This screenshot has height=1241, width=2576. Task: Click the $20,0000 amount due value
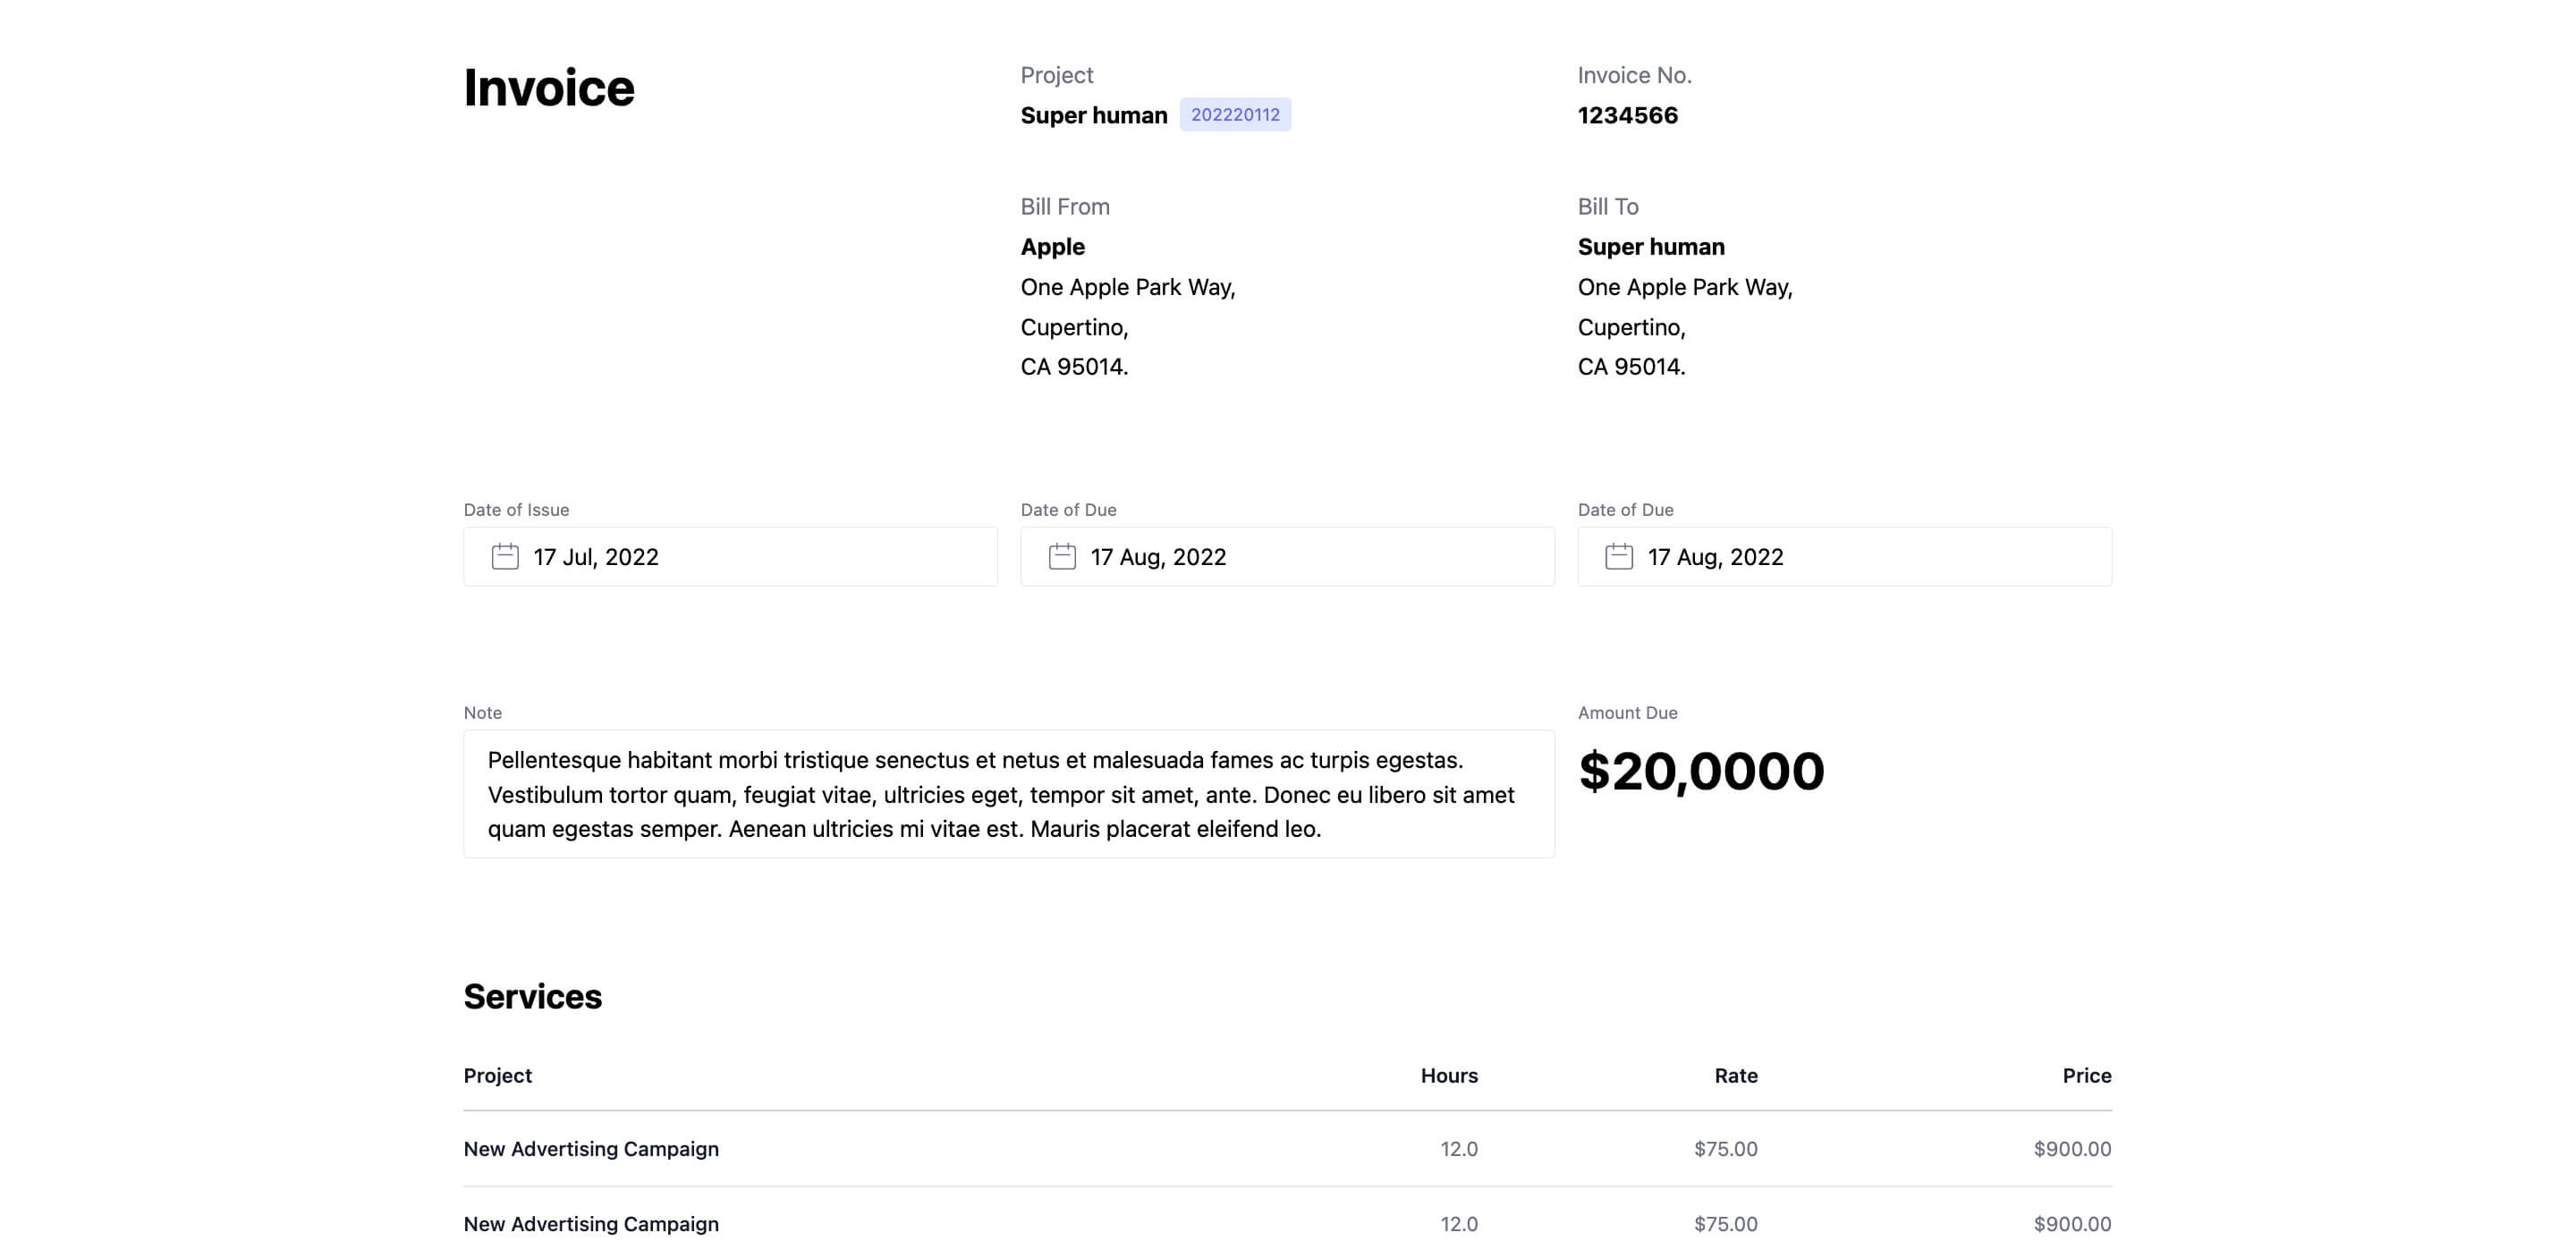[x=1701, y=771]
